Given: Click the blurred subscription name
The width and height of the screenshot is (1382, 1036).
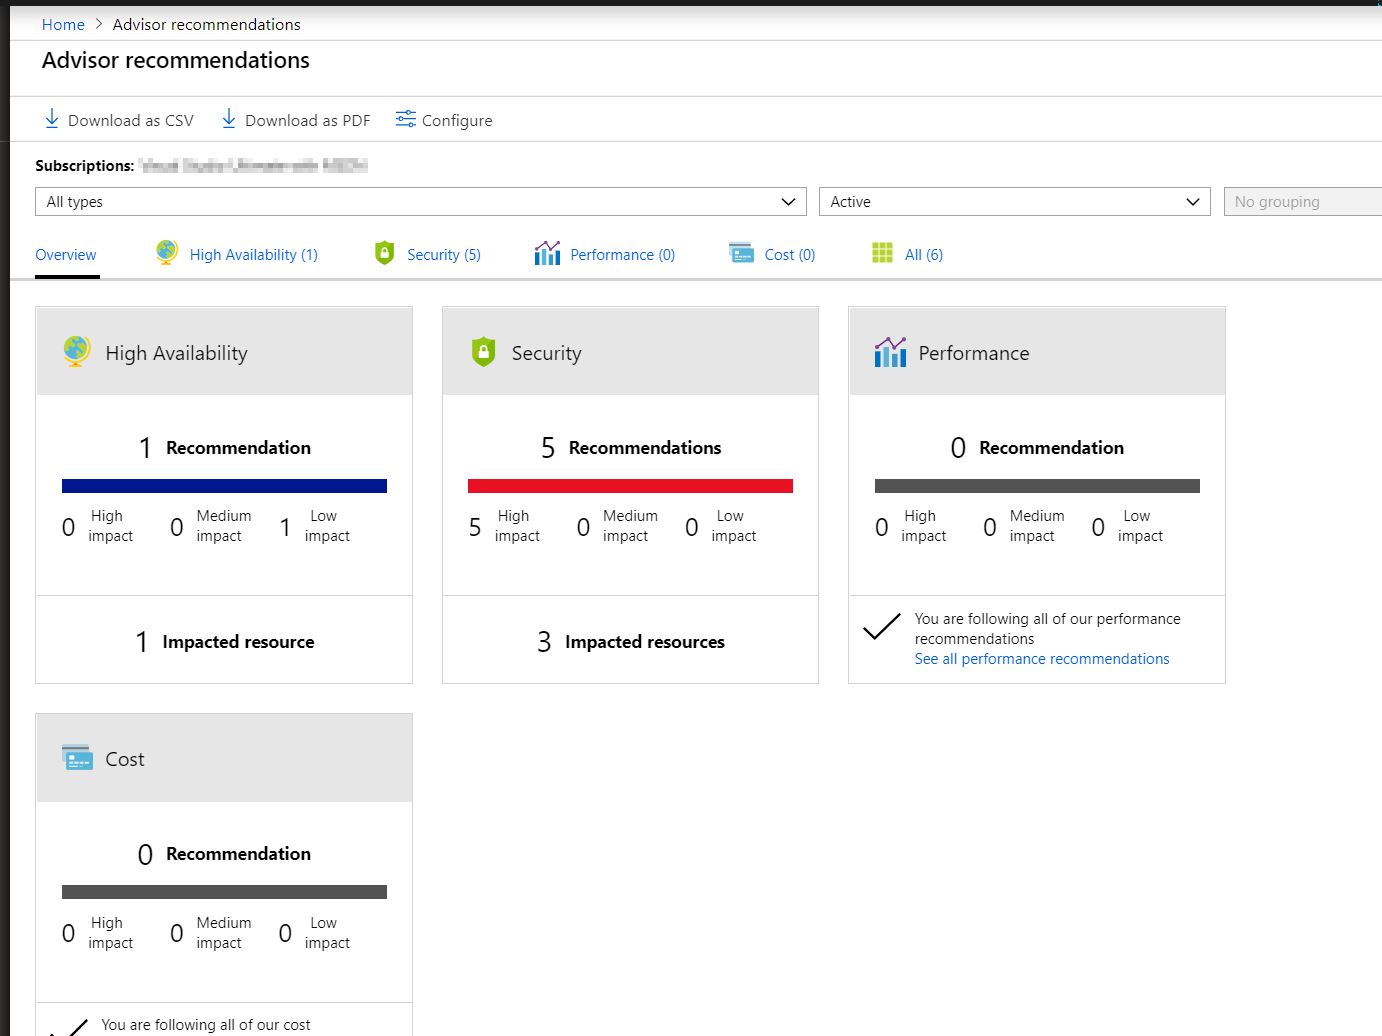Looking at the screenshot, I should click(253, 165).
